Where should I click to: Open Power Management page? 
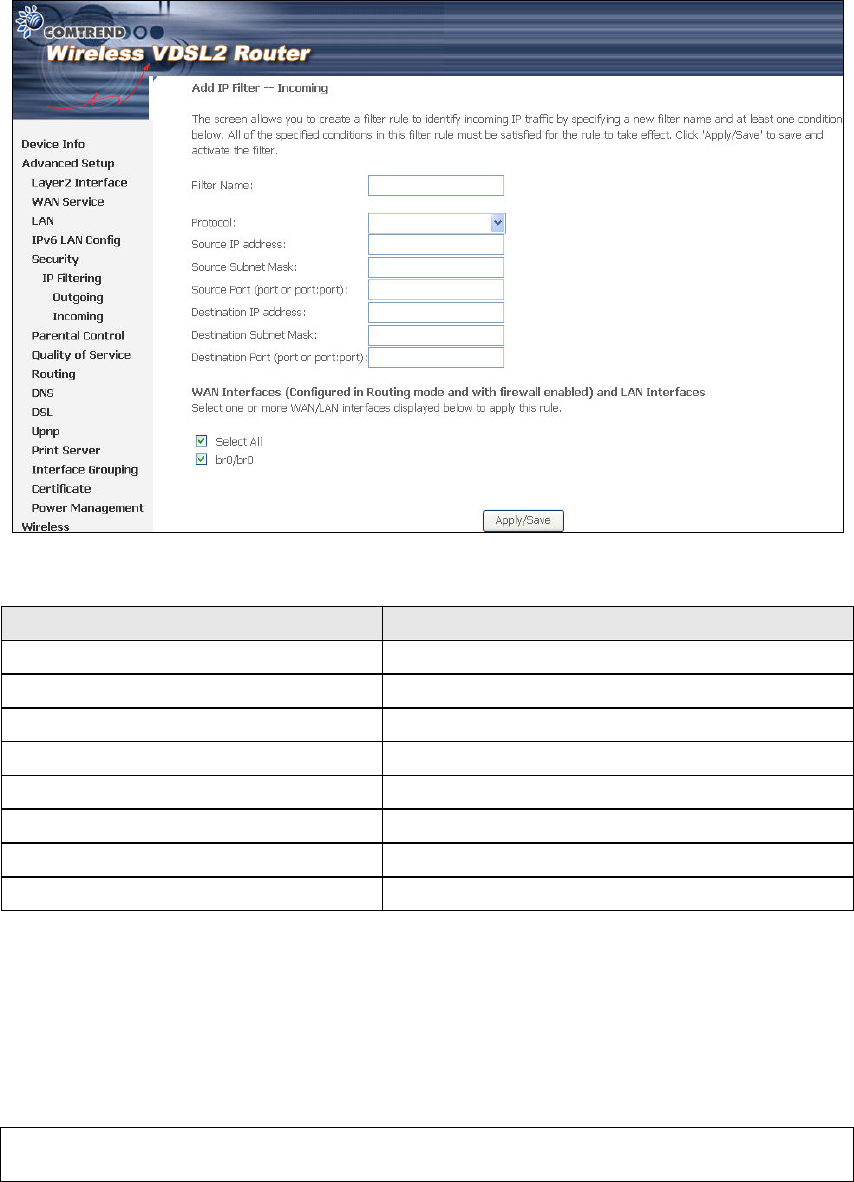tap(87, 508)
